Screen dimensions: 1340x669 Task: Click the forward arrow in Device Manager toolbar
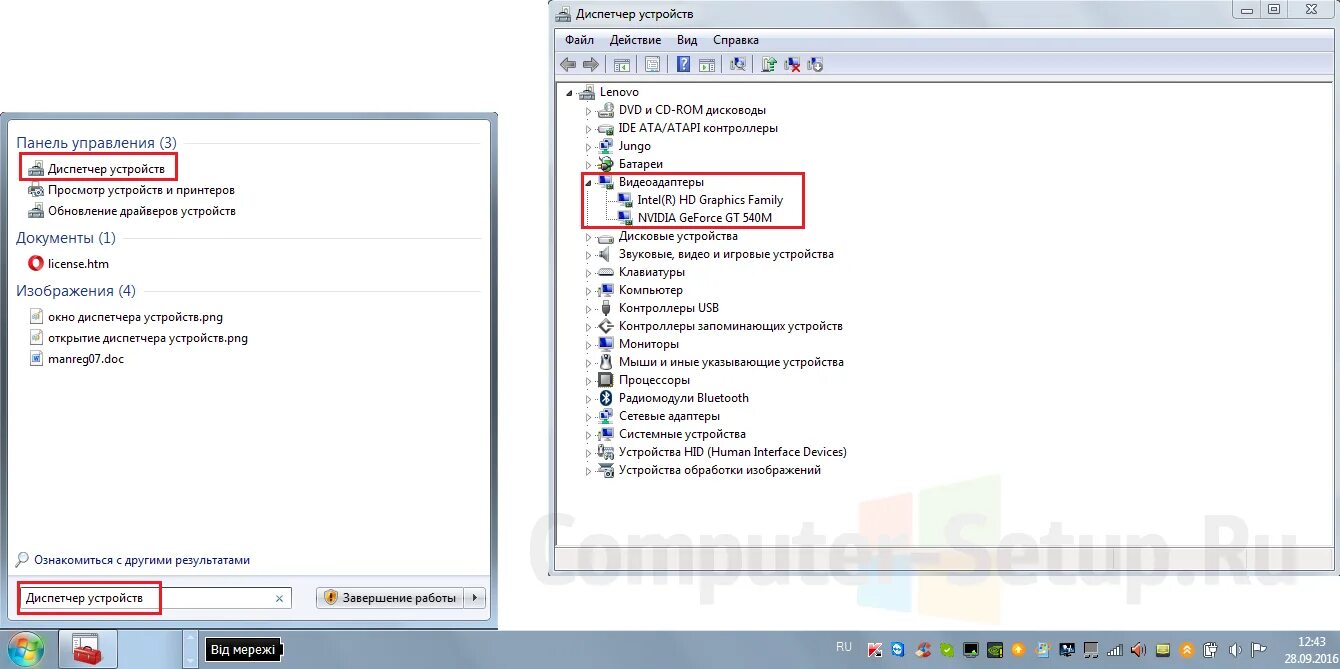[x=591, y=64]
